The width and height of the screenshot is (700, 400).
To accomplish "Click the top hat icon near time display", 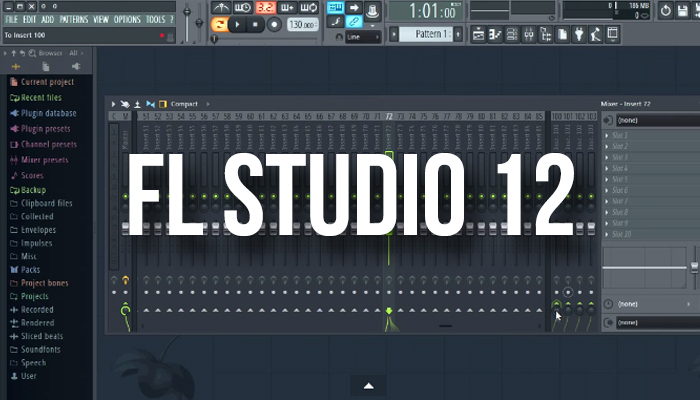I will [372, 10].
